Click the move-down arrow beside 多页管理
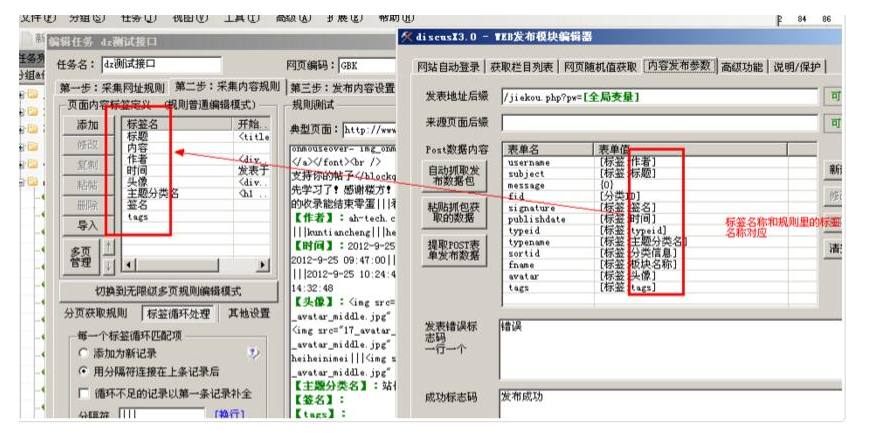Viewport: 880px width, 433px height. 109,265
